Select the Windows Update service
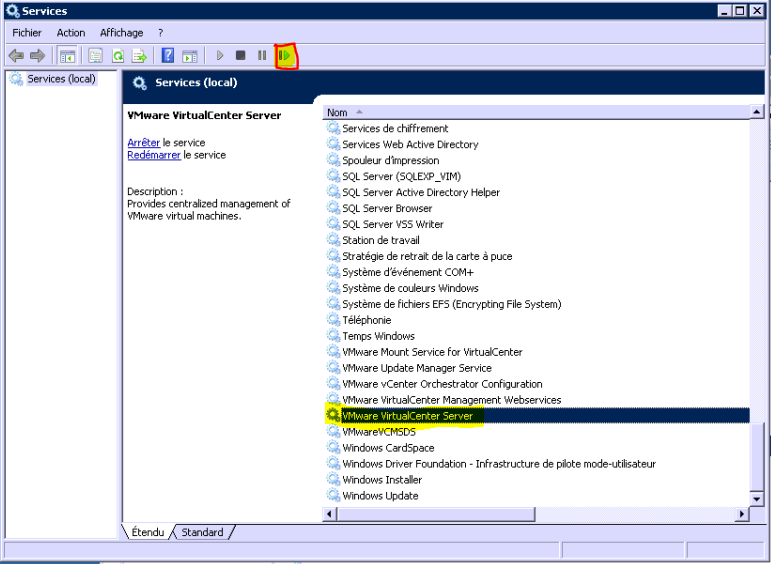Screen dimensions: 771x564 [380, 496]
